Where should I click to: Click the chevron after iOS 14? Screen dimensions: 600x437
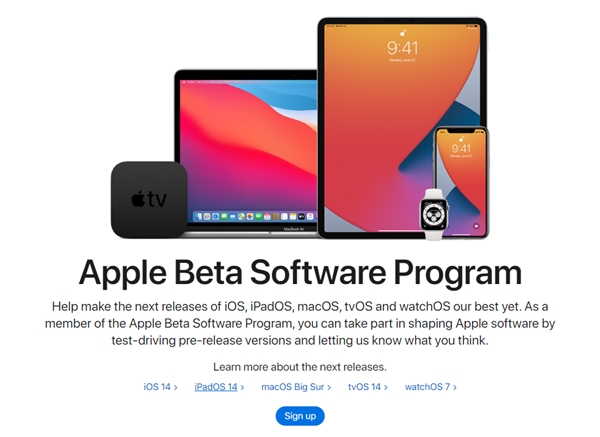click(176, 387)
